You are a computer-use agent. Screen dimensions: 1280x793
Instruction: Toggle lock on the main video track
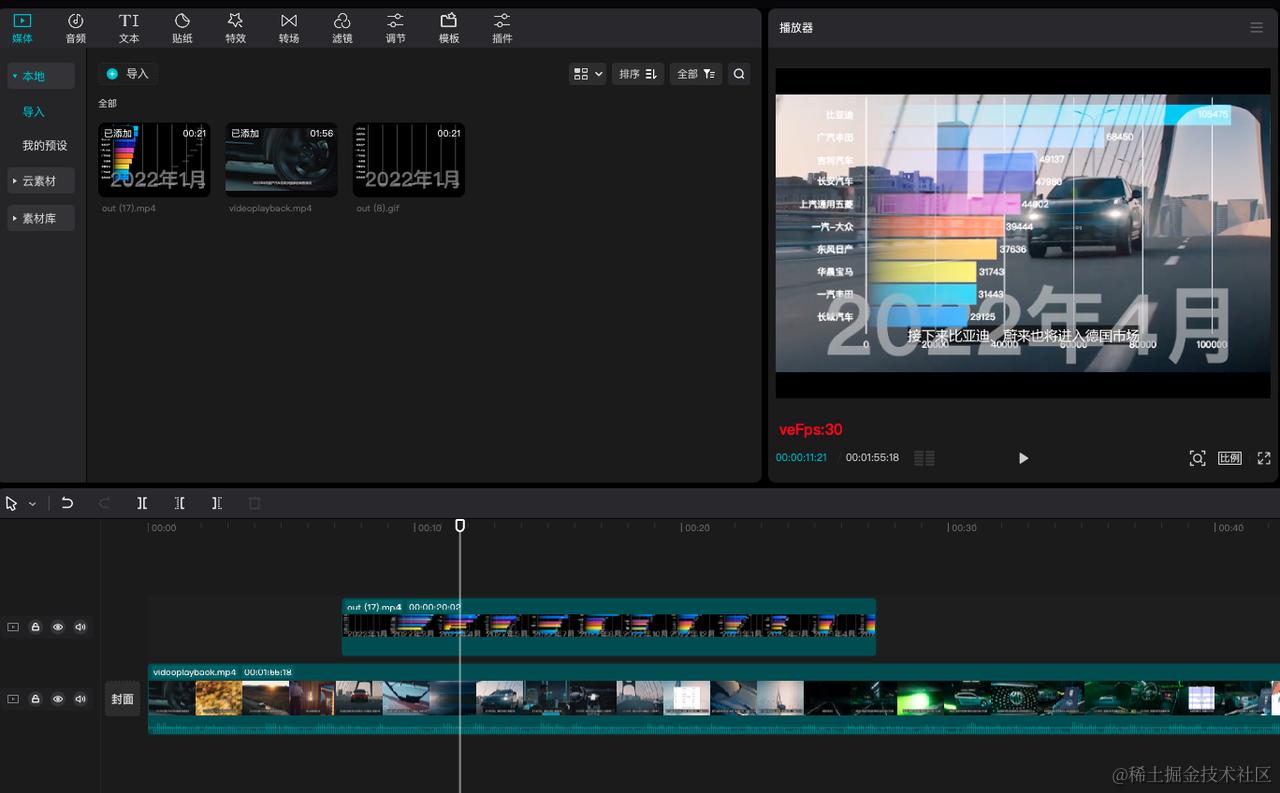pos(35,699)
